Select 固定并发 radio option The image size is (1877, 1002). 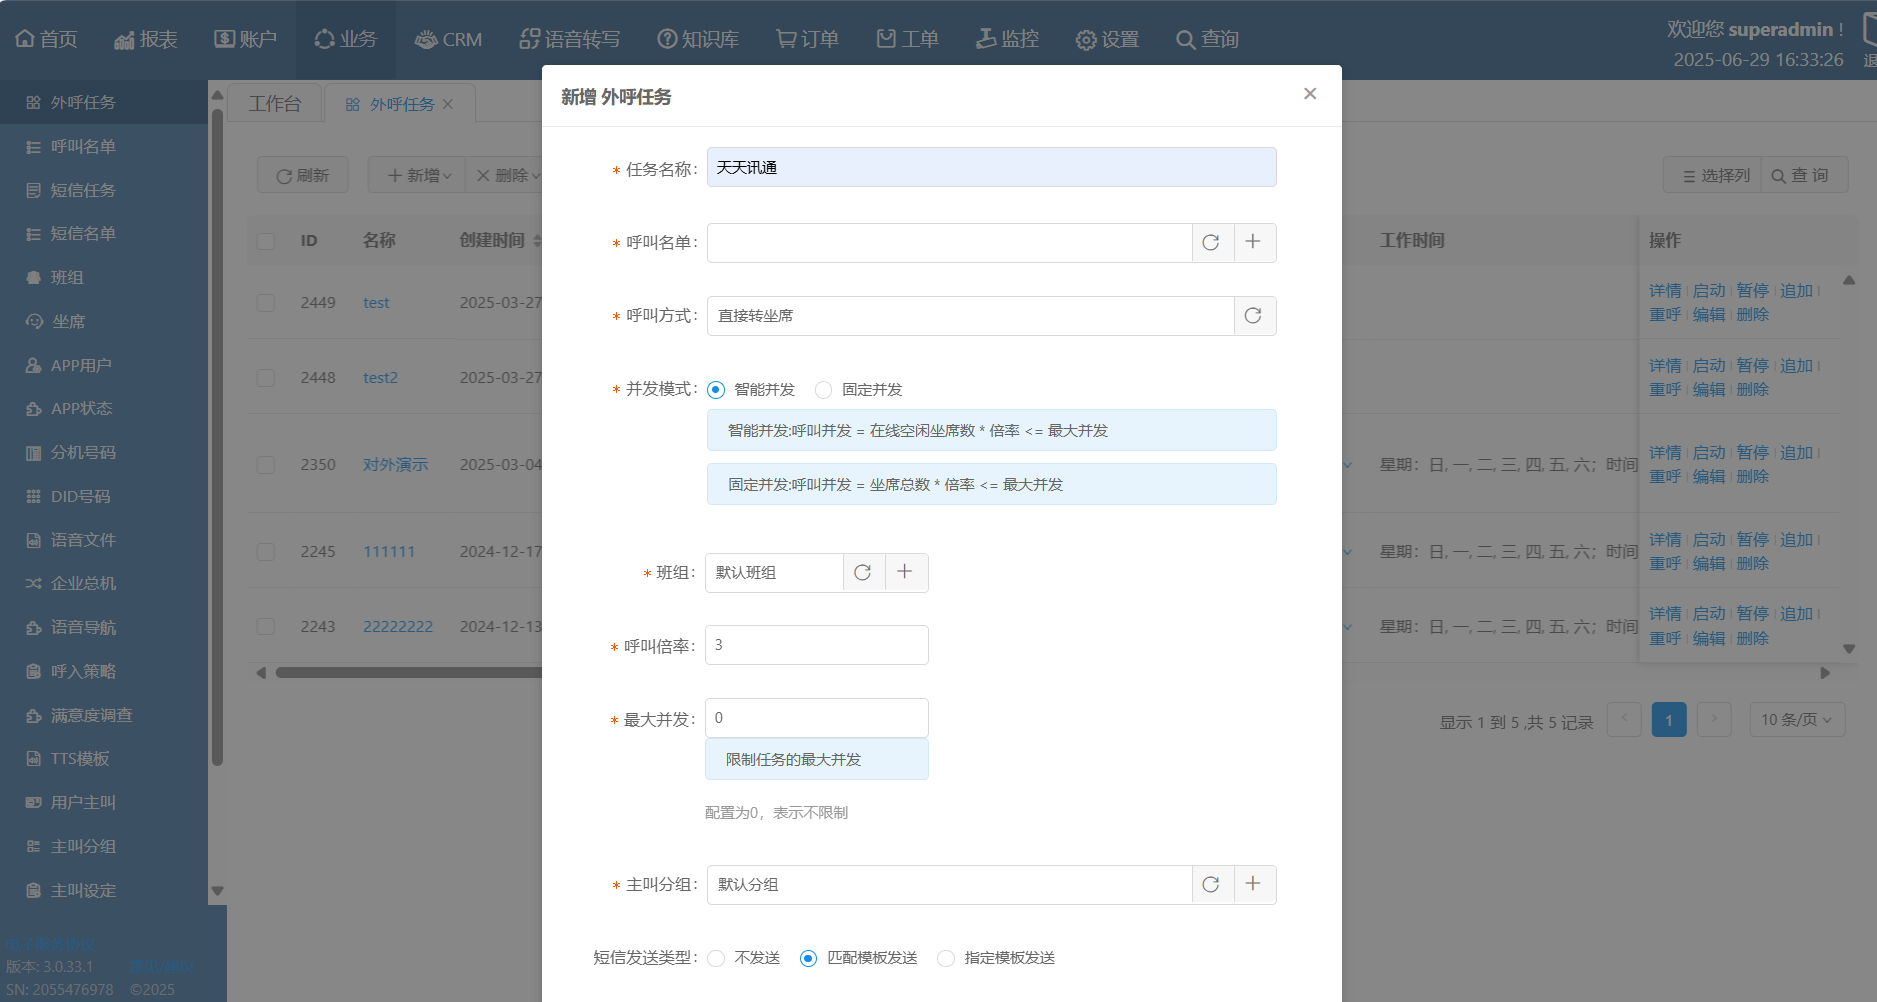(824, 390)
